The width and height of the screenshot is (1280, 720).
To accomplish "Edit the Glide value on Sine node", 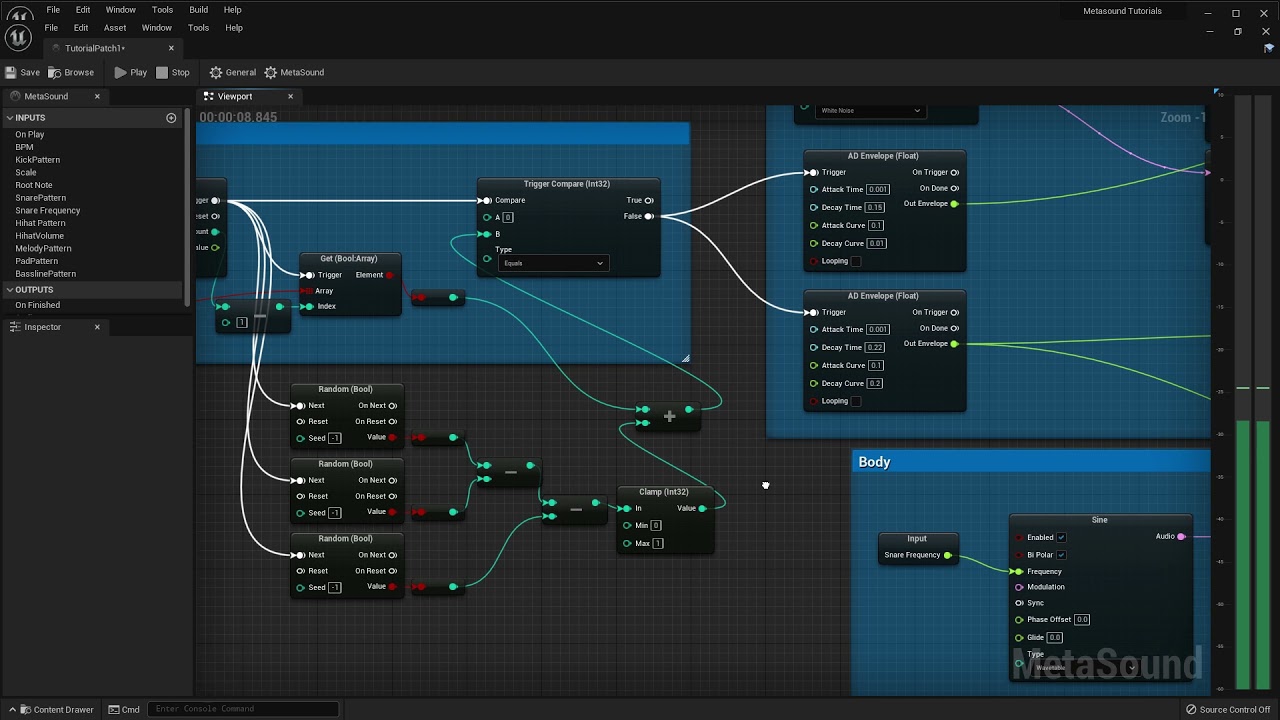I will 1055,637.
